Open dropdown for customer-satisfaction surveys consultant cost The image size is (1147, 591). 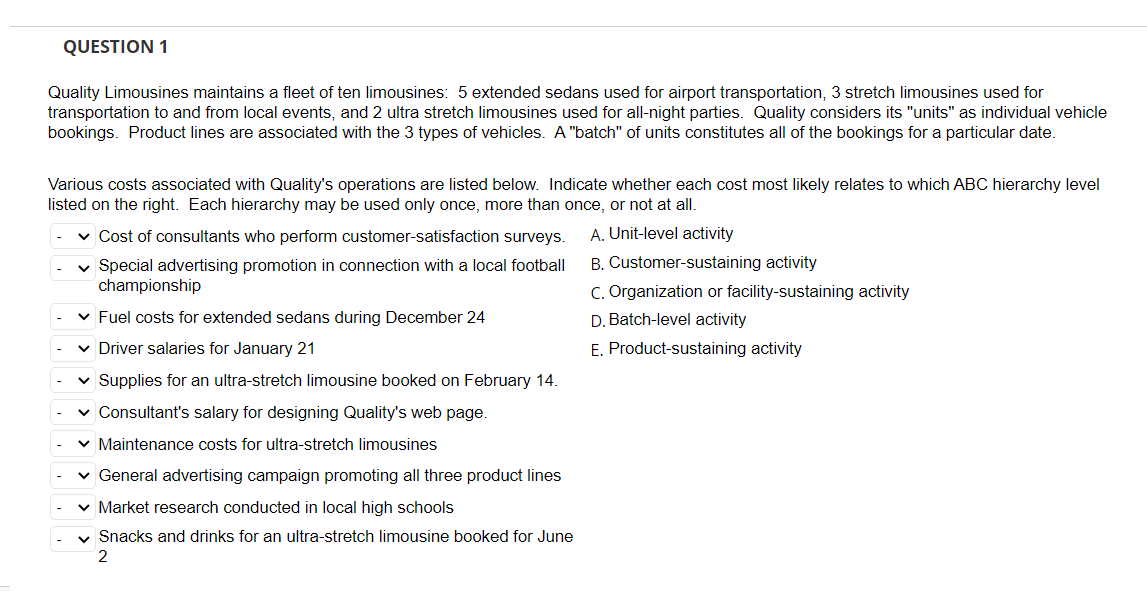click(72, 237)
